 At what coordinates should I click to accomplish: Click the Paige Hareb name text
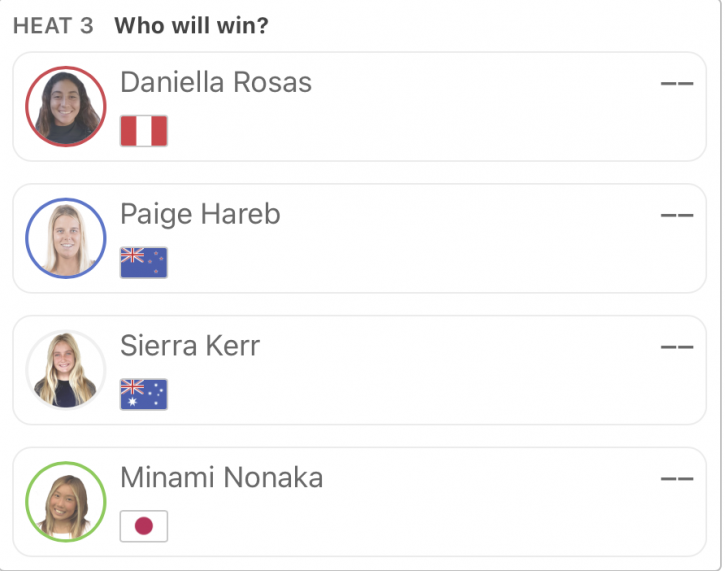pyautogui.click(x=200, y=214)
